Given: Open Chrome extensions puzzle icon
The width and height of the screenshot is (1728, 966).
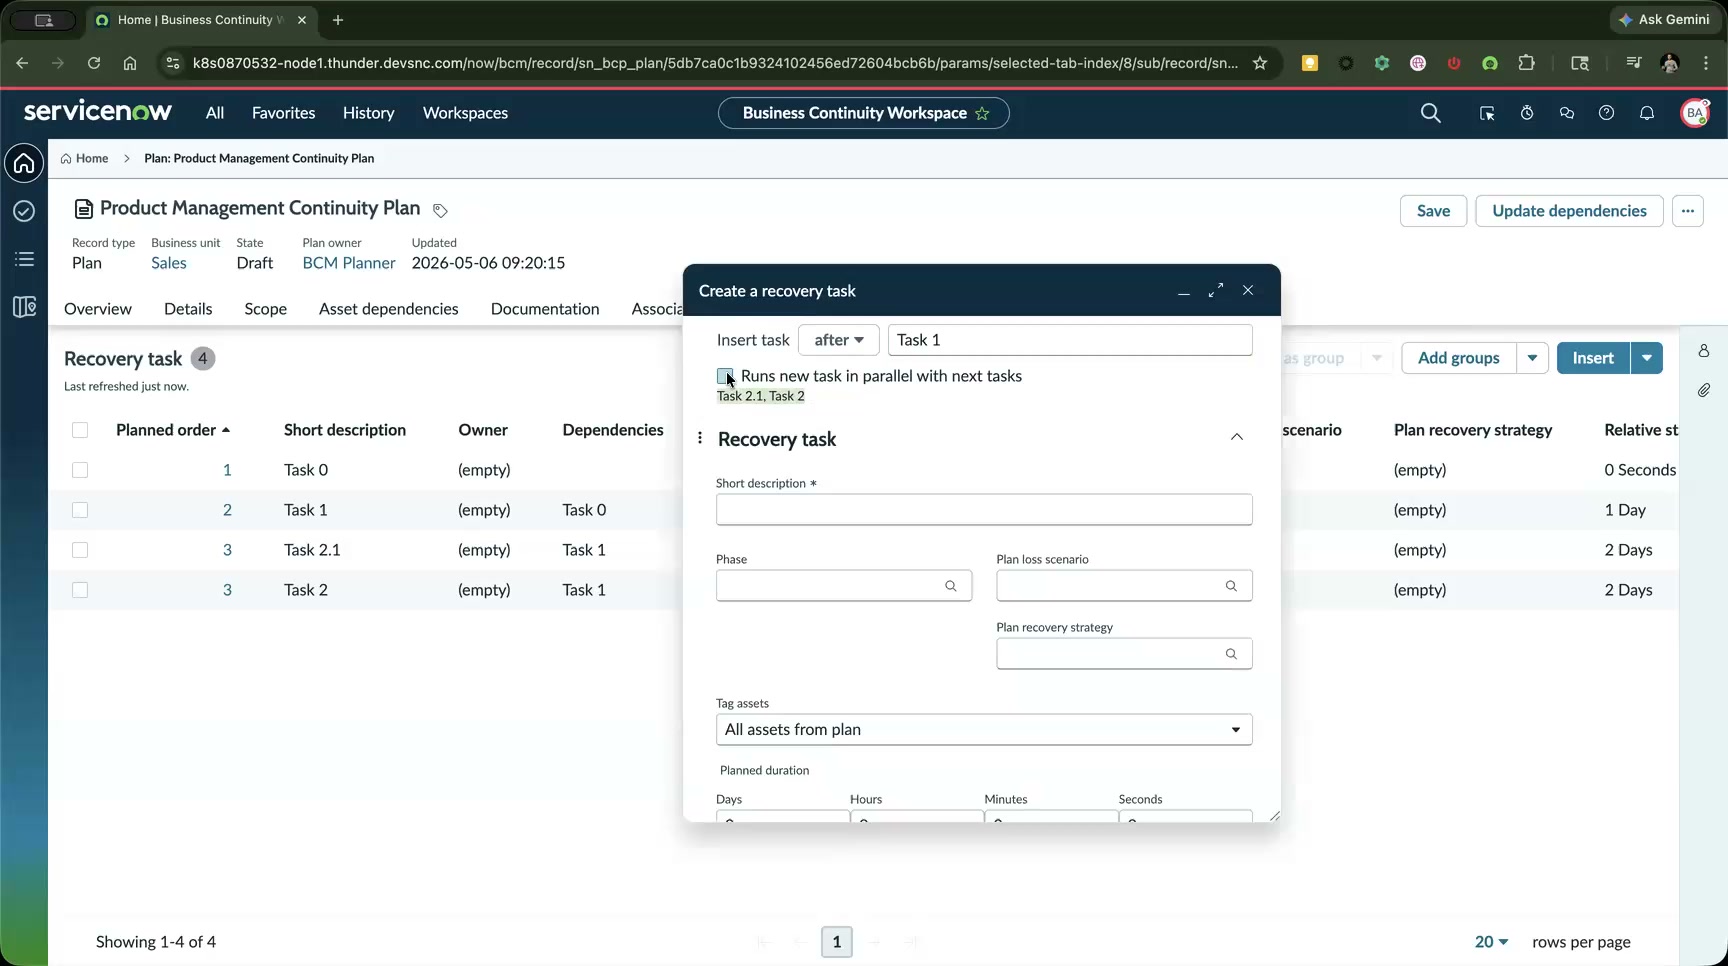Looking at the screenshot, I should (x=1526, y=63).
